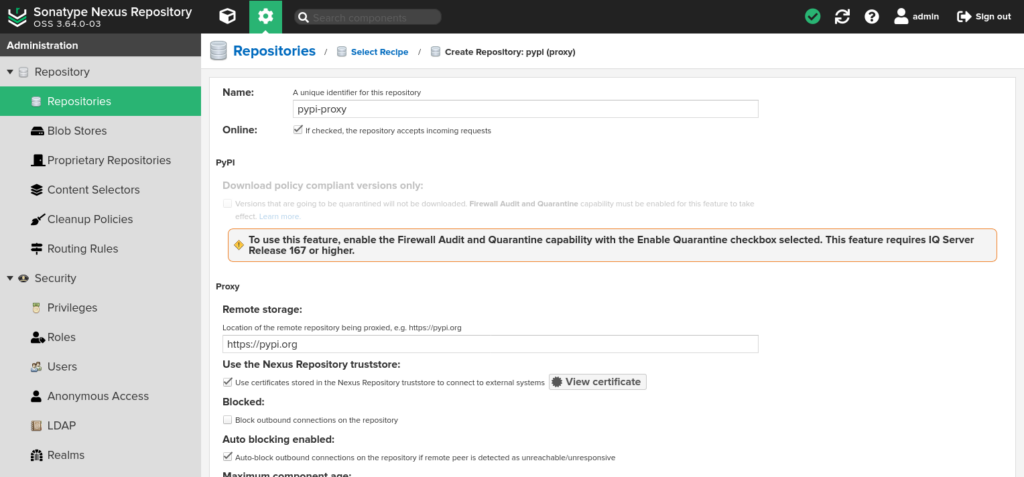Click the Select Recipe breadcrumb icon
The width and height of the screenshot is (1024, 477).
point(342,52)
